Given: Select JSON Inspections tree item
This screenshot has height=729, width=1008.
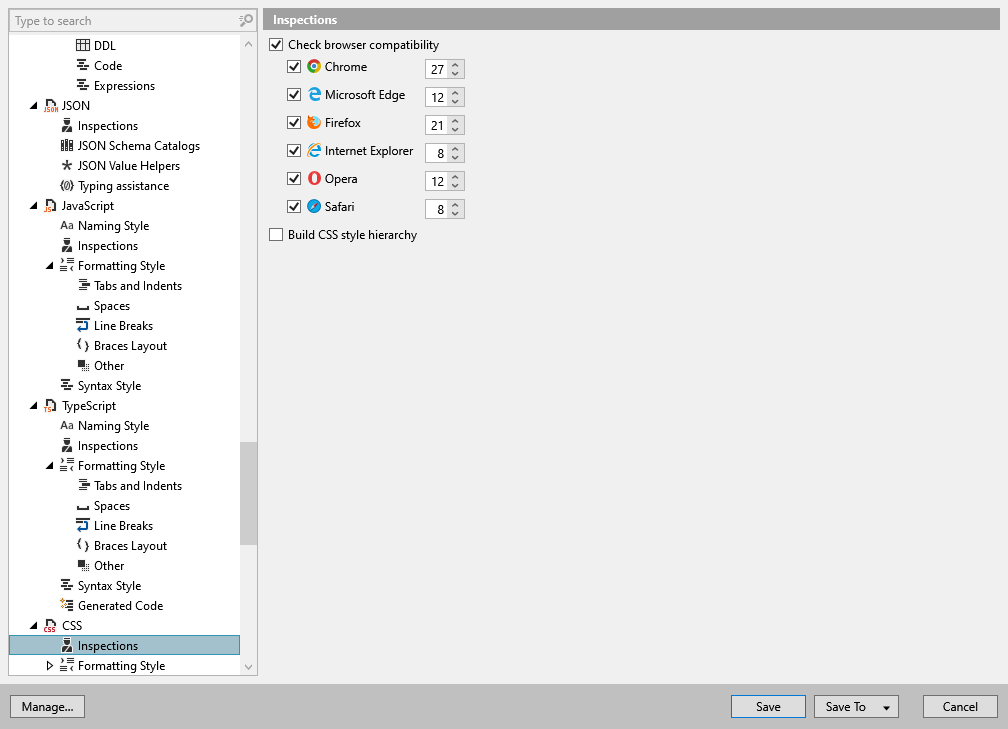Looking at the screenshot, I should 107,125.
